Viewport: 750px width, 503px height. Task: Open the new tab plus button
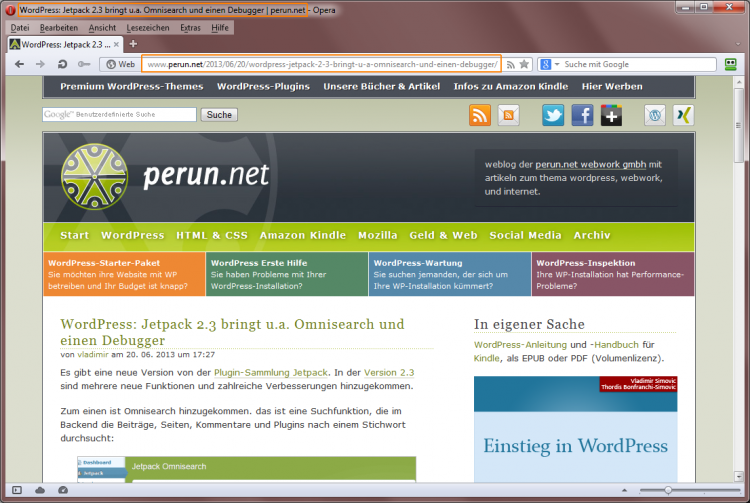tap(132, 44)
